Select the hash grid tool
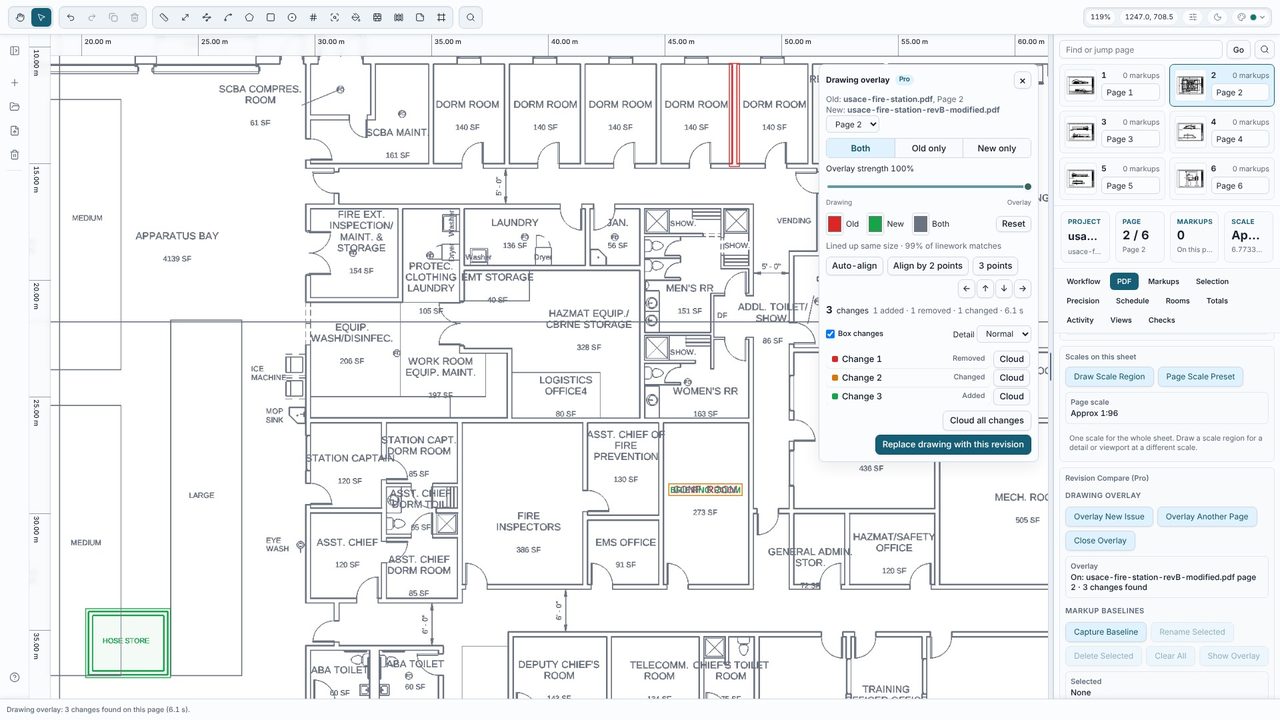 click(313, 17)
